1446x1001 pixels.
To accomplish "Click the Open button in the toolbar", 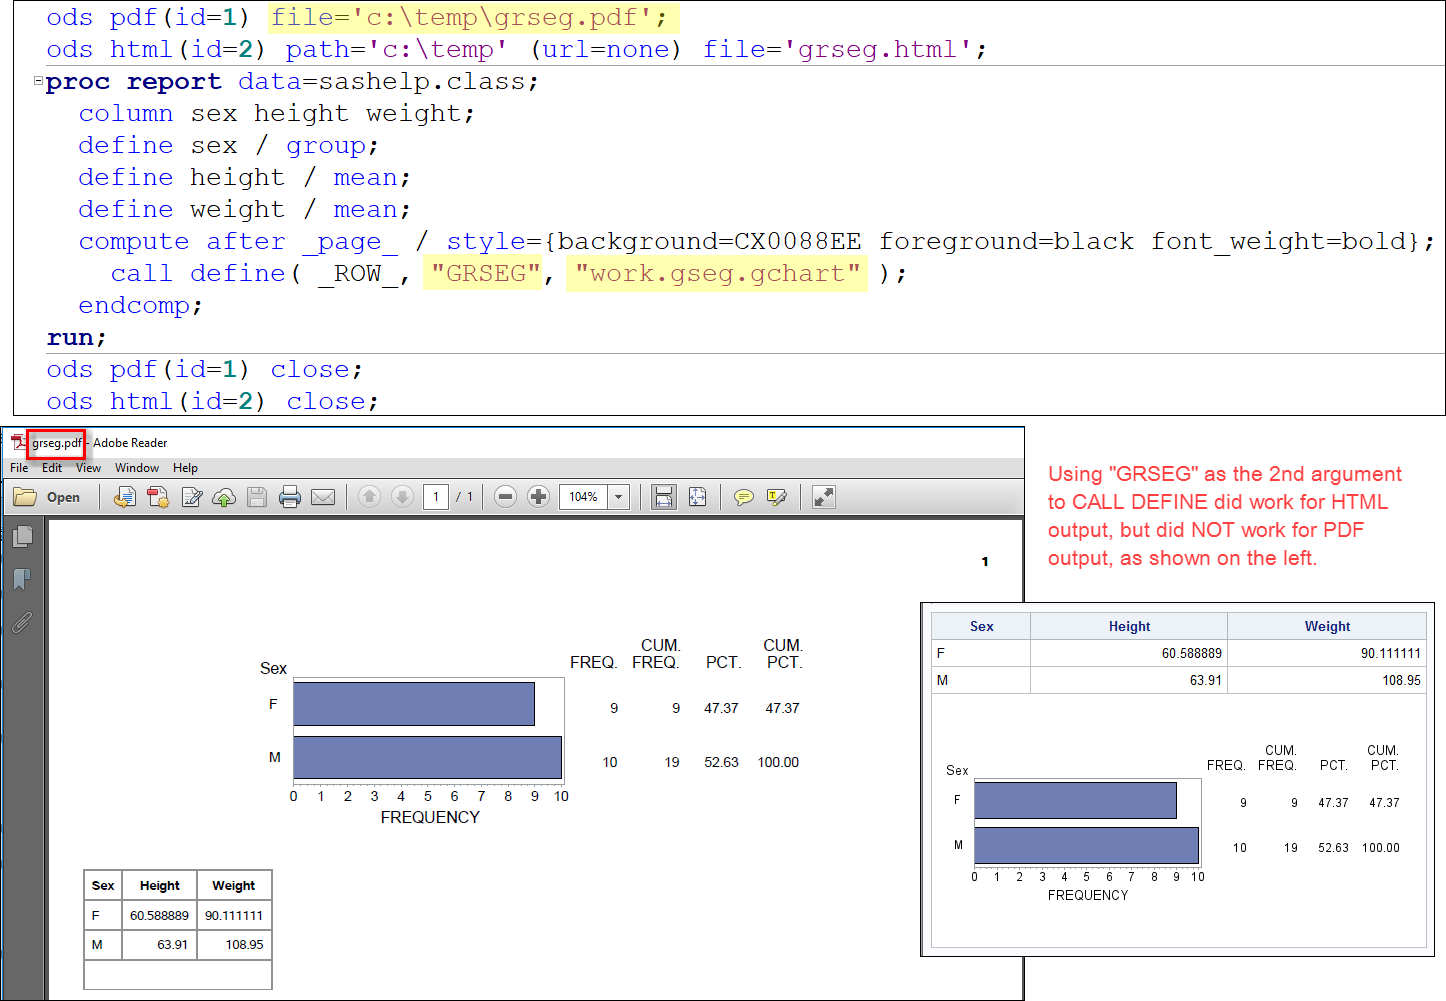I will pyautogui.click(x=48, y=497).
